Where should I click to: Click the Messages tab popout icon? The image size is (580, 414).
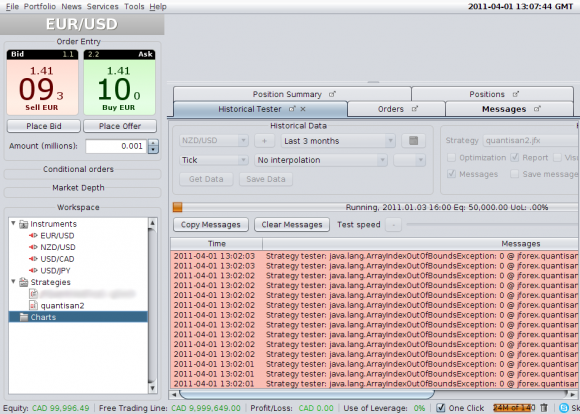[537, 109]
